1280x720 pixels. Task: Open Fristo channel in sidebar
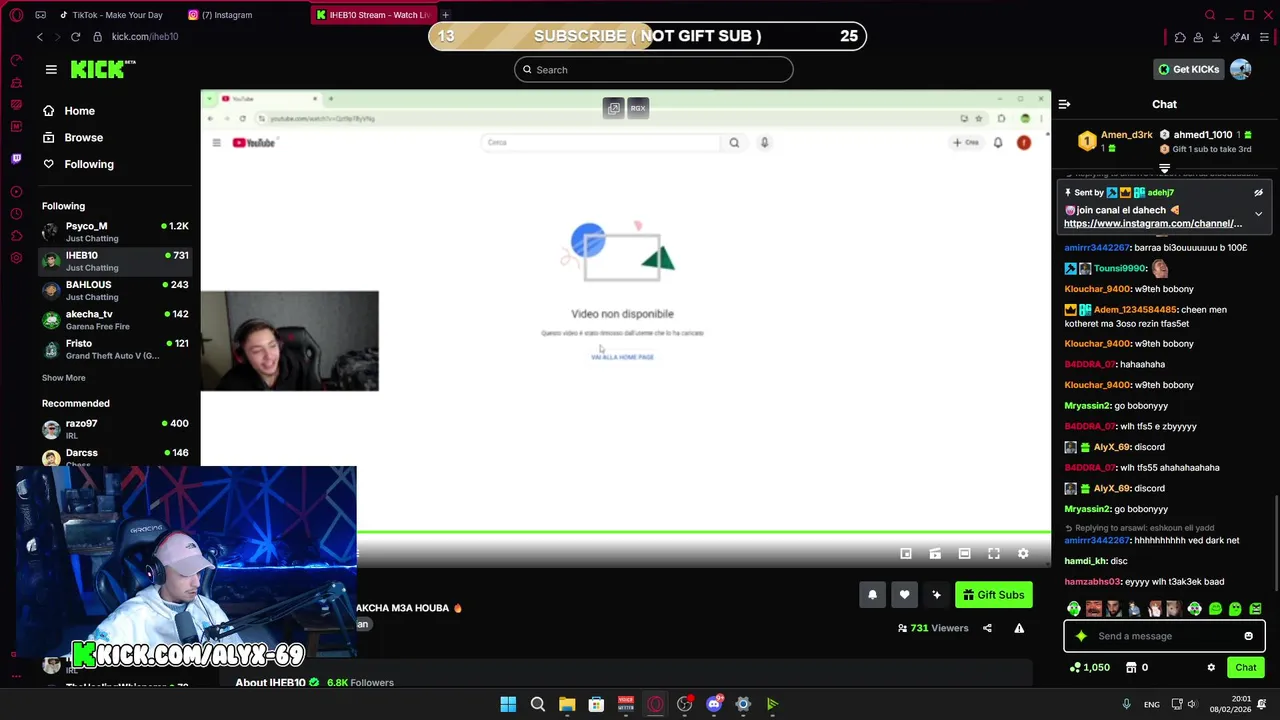[115, 349]
